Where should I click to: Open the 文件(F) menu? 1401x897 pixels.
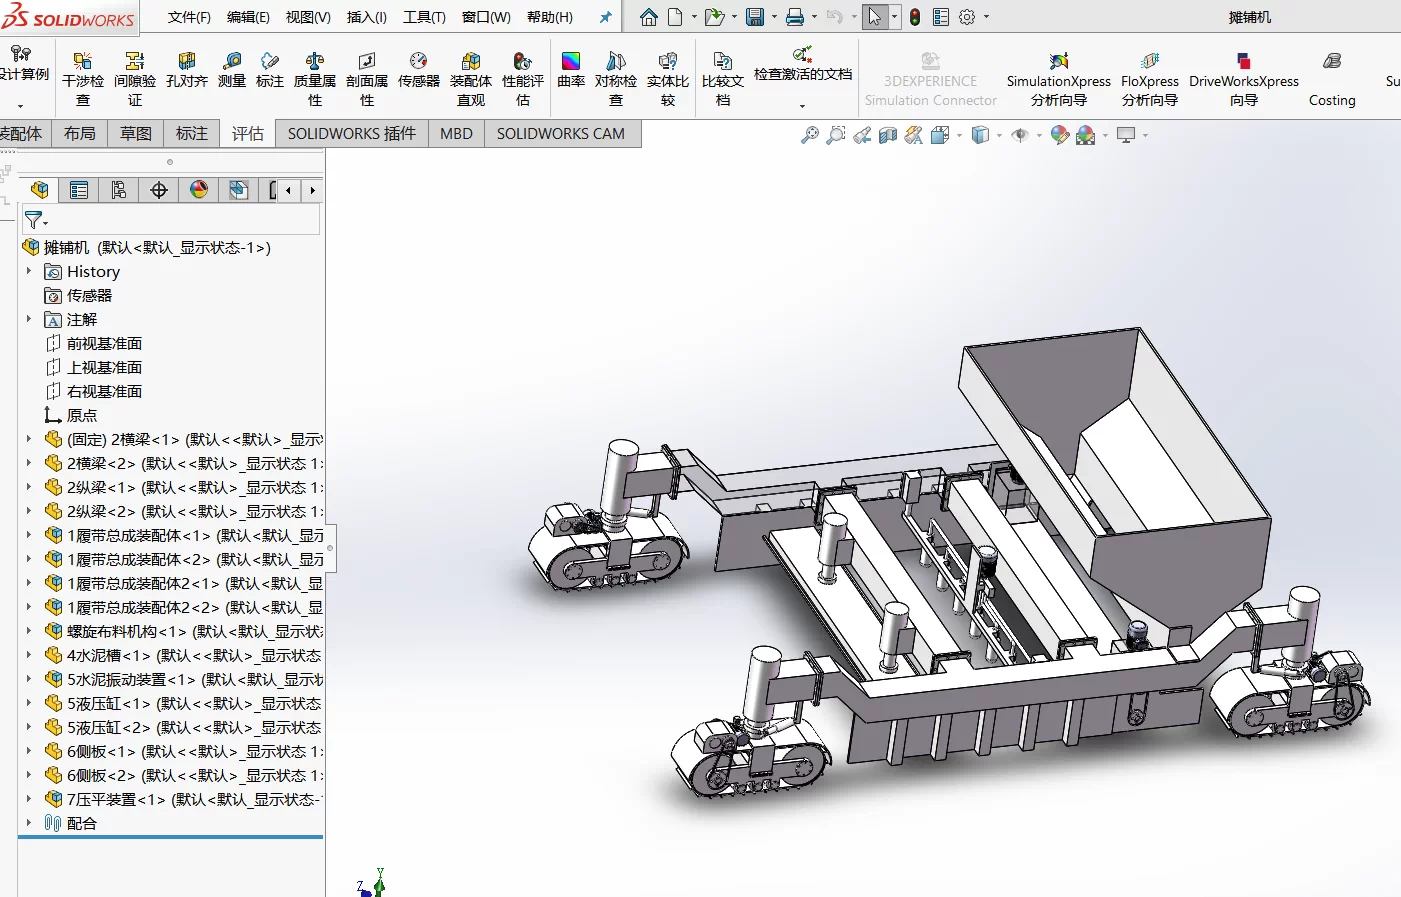tap(189, 17)
